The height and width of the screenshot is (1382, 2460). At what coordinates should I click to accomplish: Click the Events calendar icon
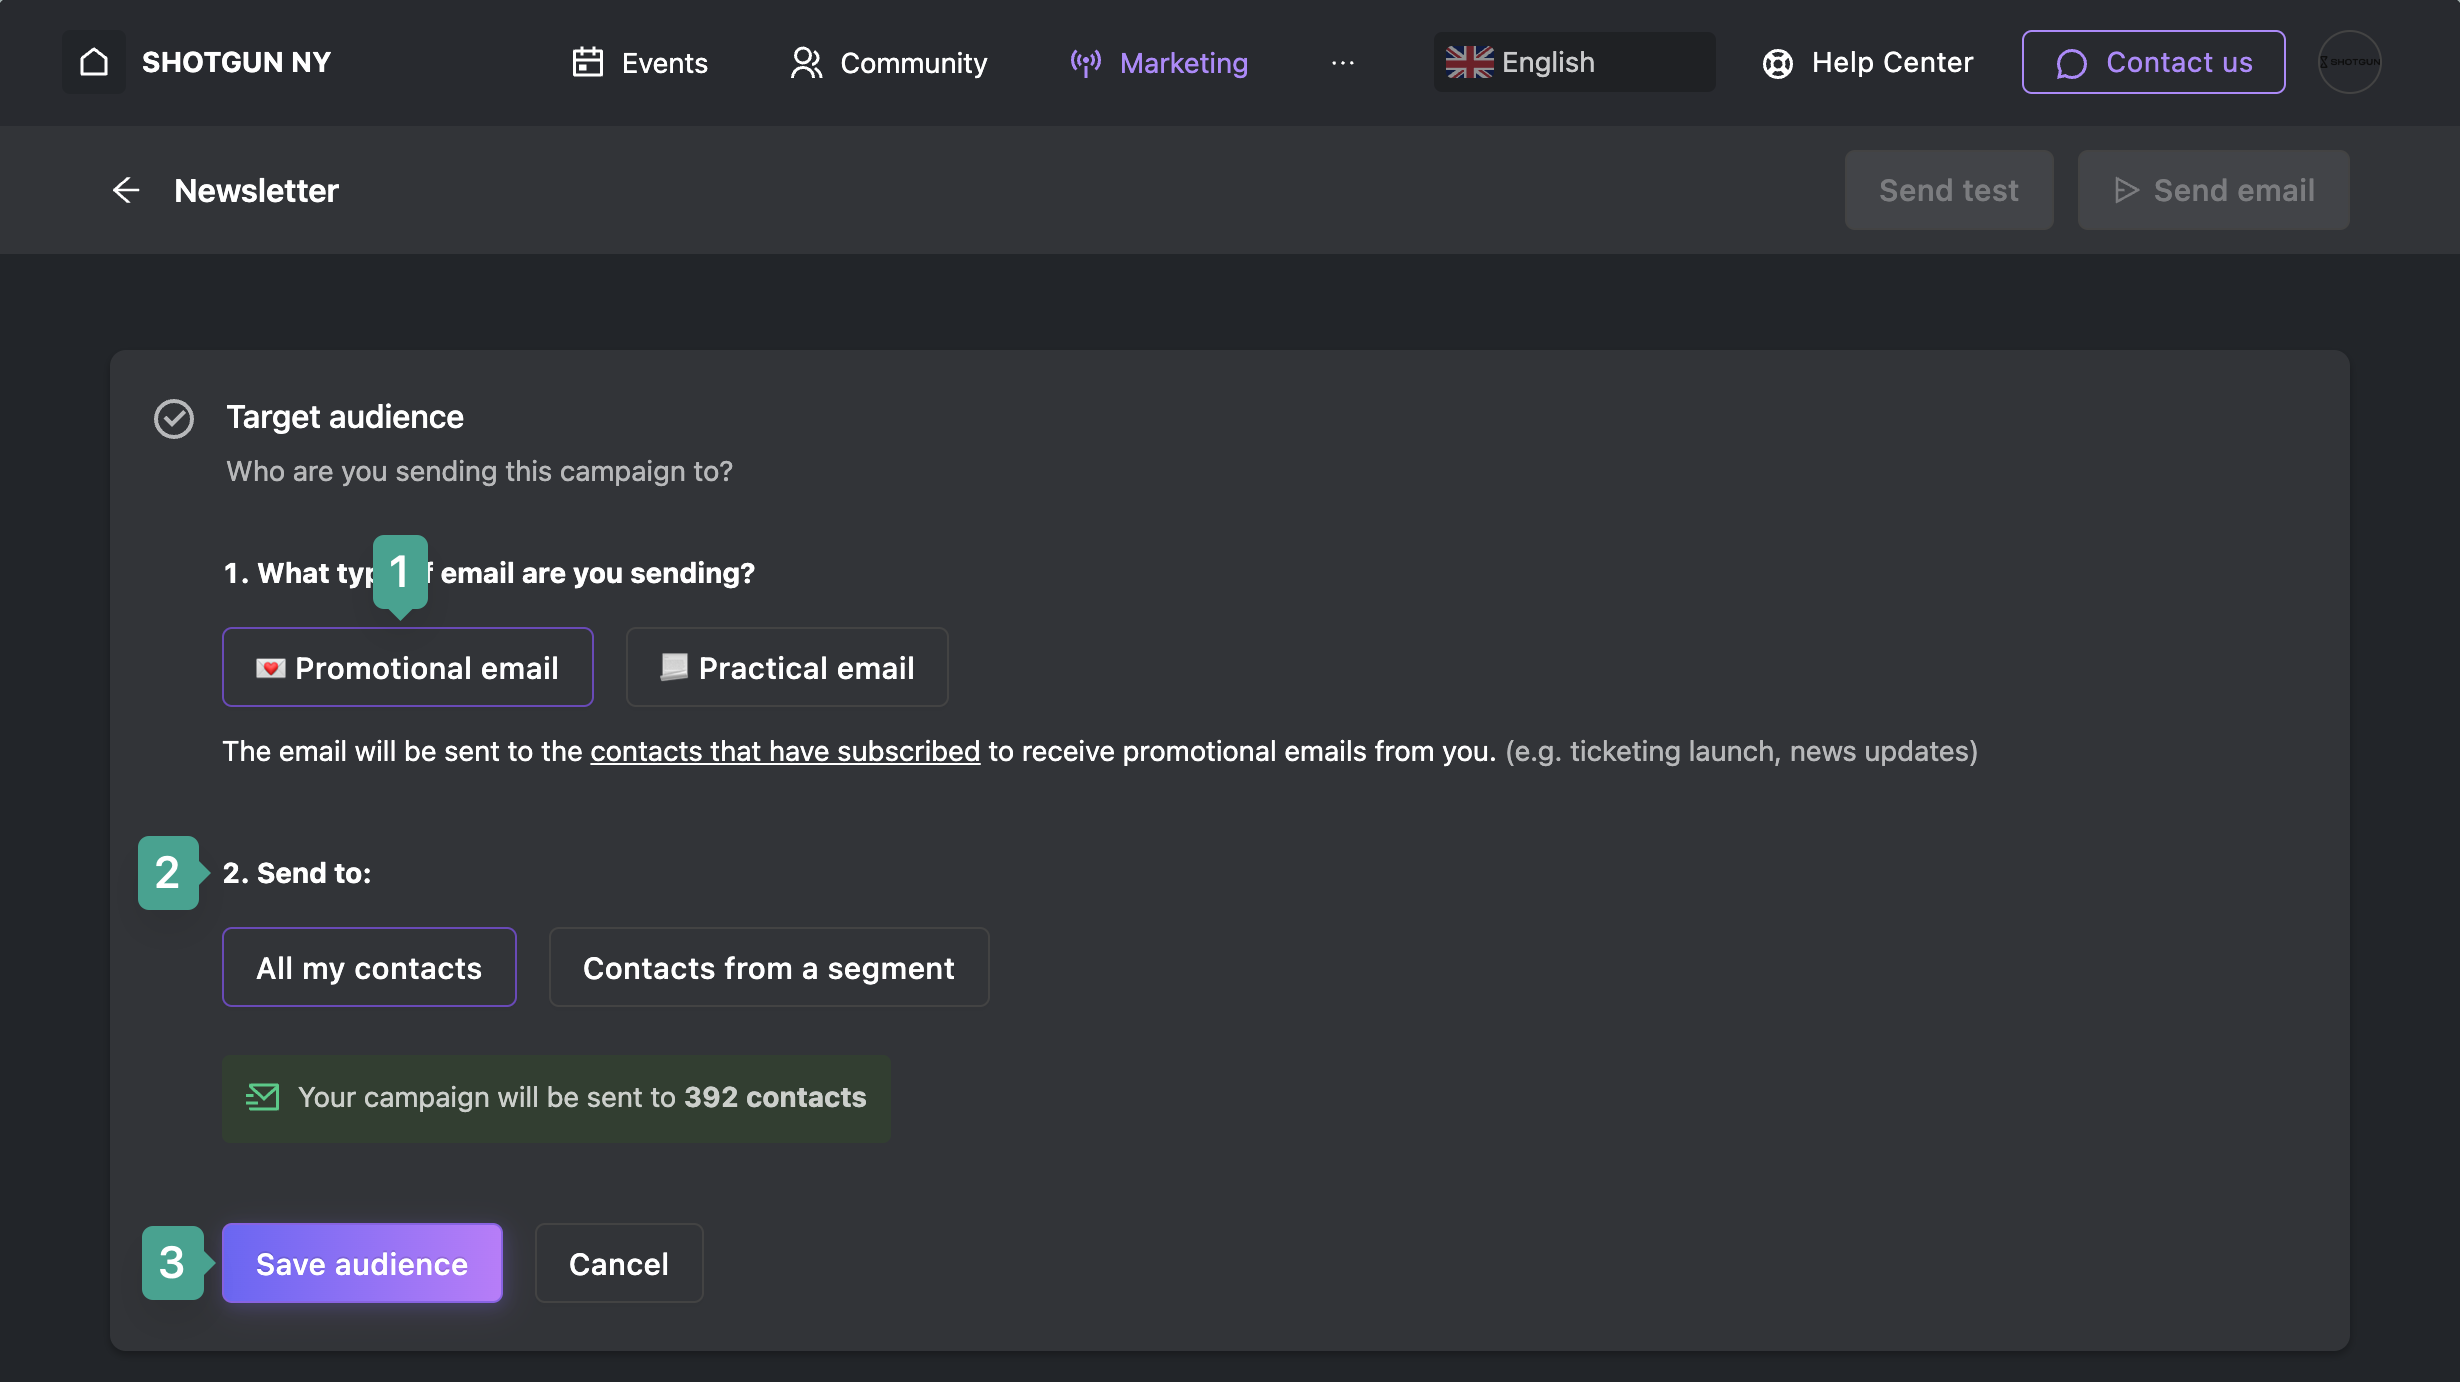(587, 62)
